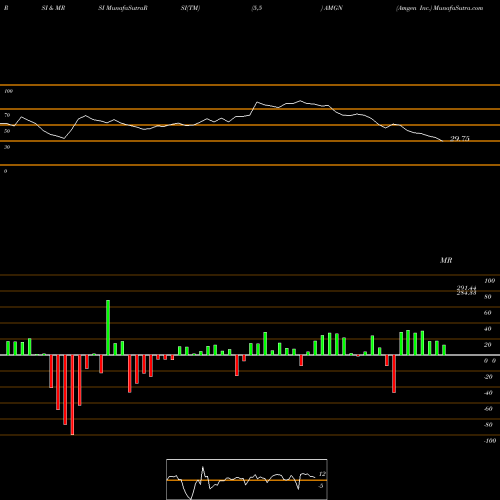Click the '-20' label on MR axis
The height and width of the screenshot is (500, 500).
tap(488, 377)
